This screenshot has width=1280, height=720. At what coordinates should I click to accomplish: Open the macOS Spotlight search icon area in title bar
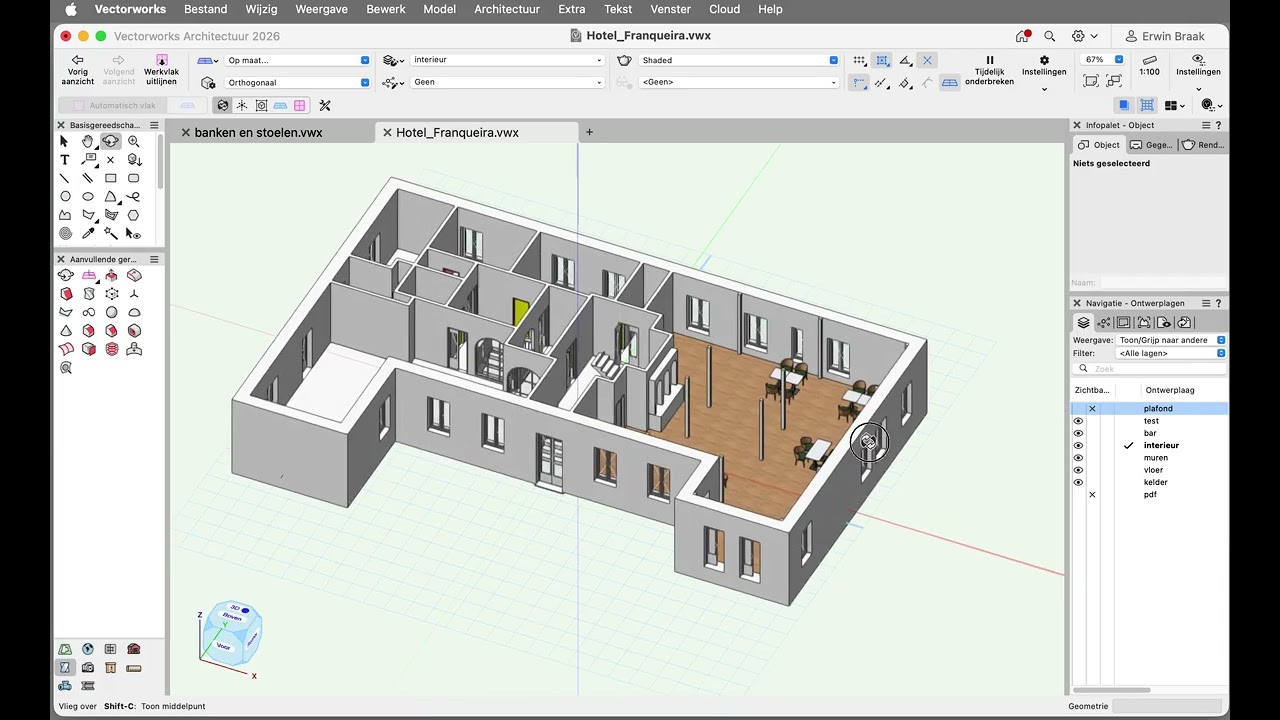(1049, 36)
